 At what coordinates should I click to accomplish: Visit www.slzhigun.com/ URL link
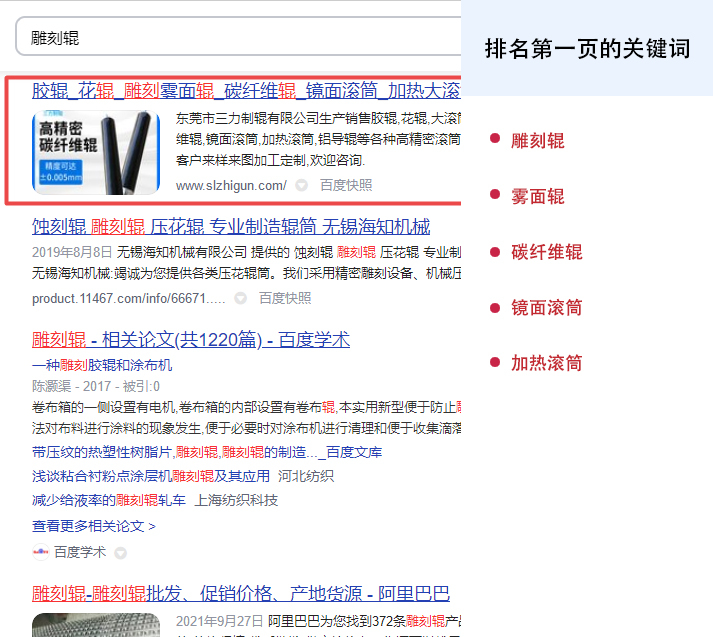click(x=231, y=186)
